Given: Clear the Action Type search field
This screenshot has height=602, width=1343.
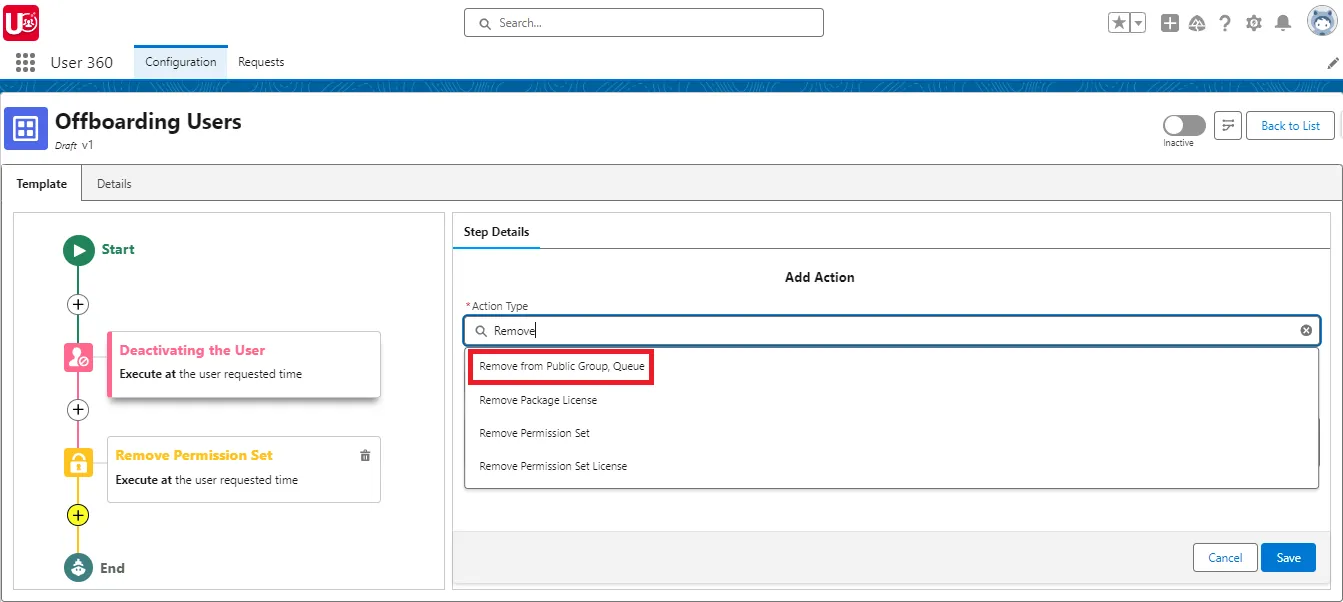Looking at the screenshot, I should [x=1306, y=330].
